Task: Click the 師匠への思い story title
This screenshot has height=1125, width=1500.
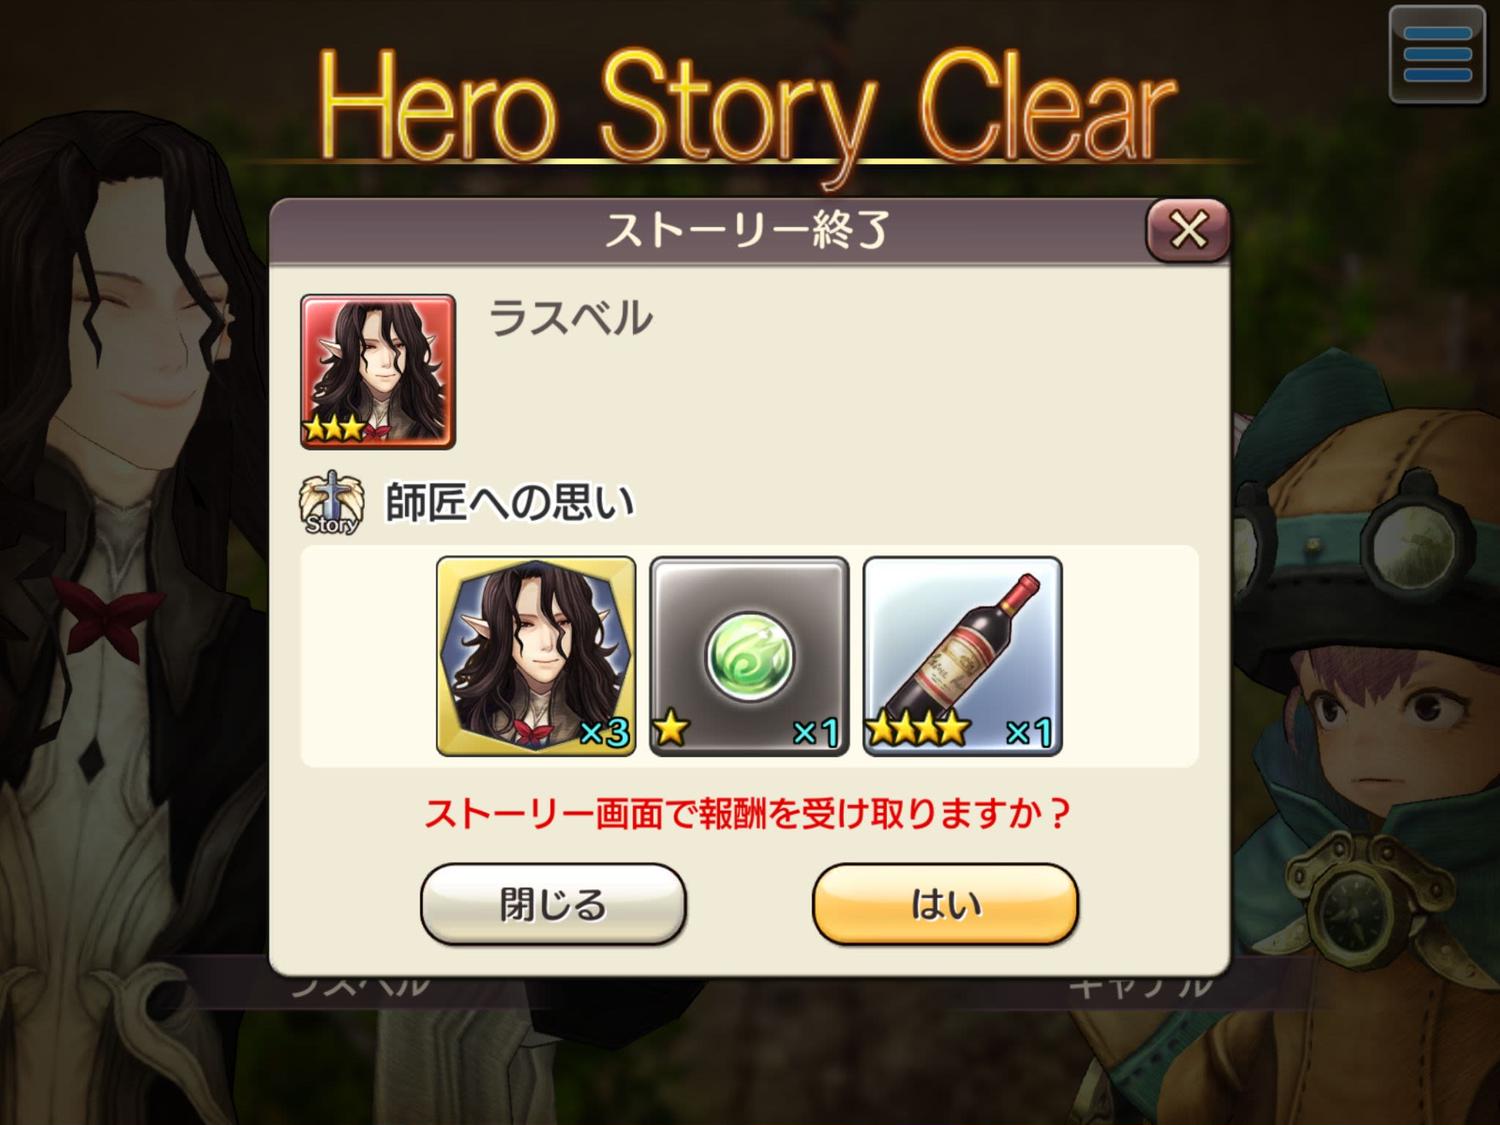Action: pos(510,503)
